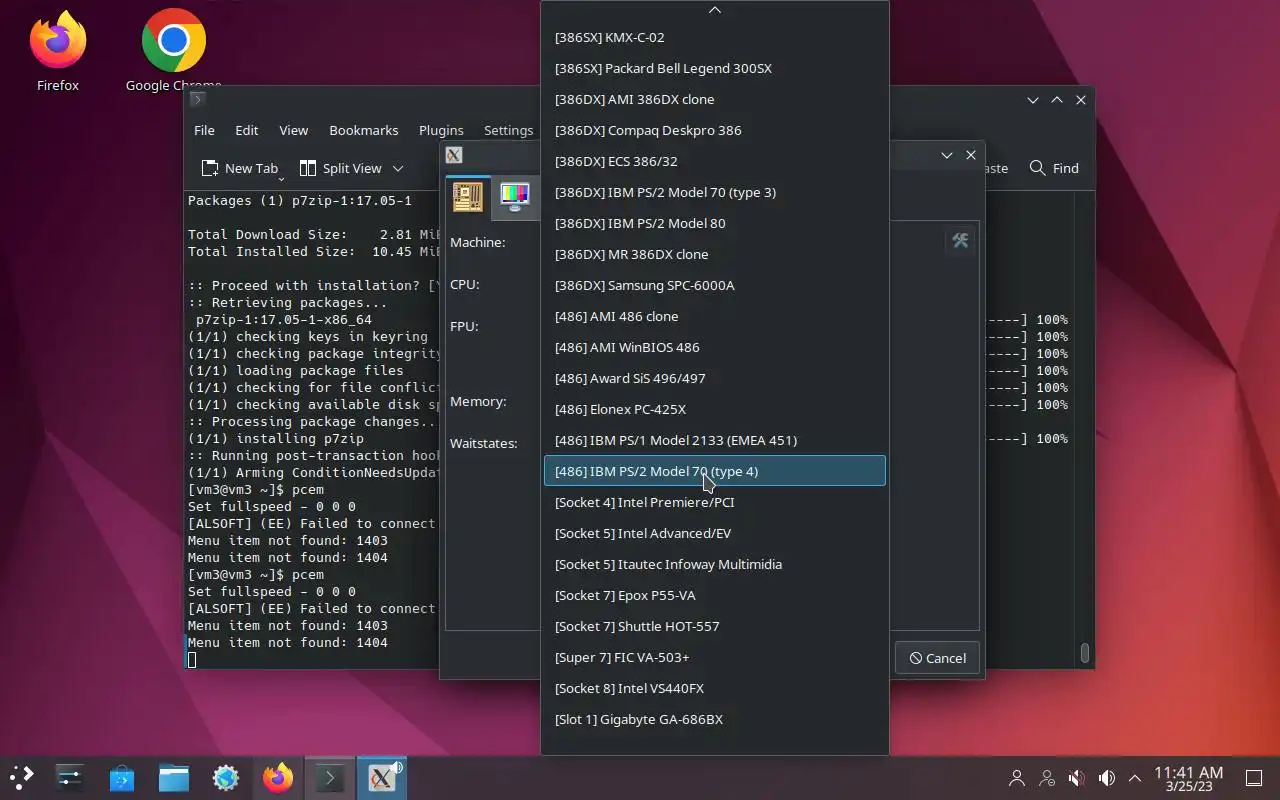
Task: Click the show desktop icon in tray
Action: tap(1254, 778)
